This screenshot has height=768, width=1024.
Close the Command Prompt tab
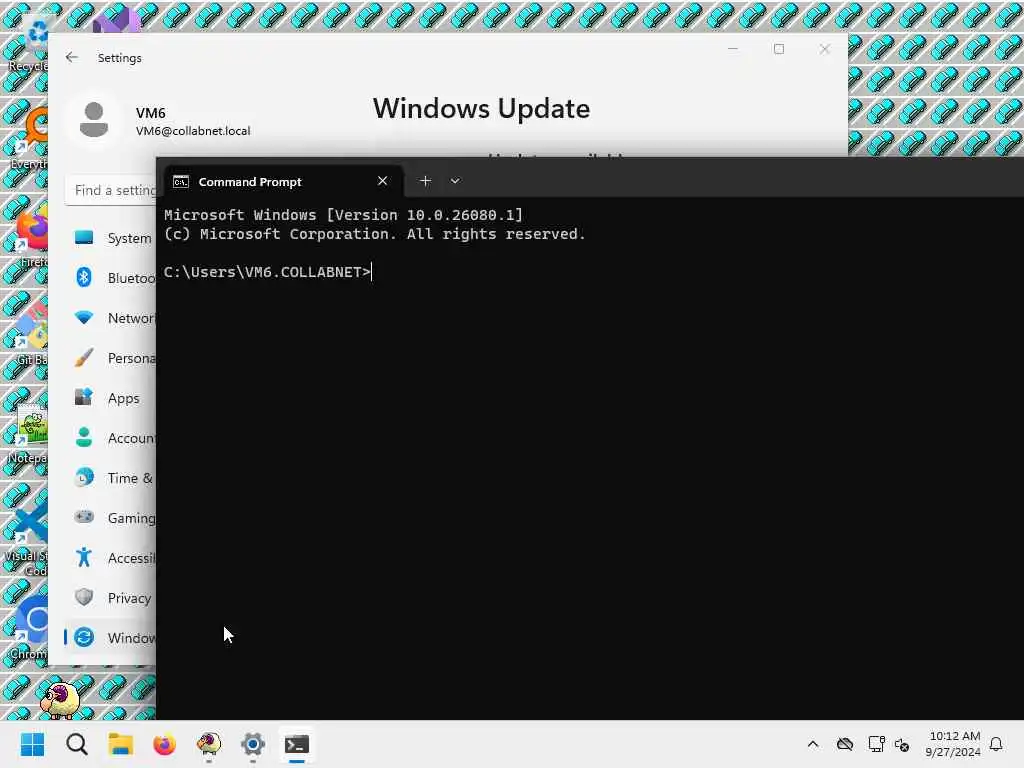(x=383, y=181)
